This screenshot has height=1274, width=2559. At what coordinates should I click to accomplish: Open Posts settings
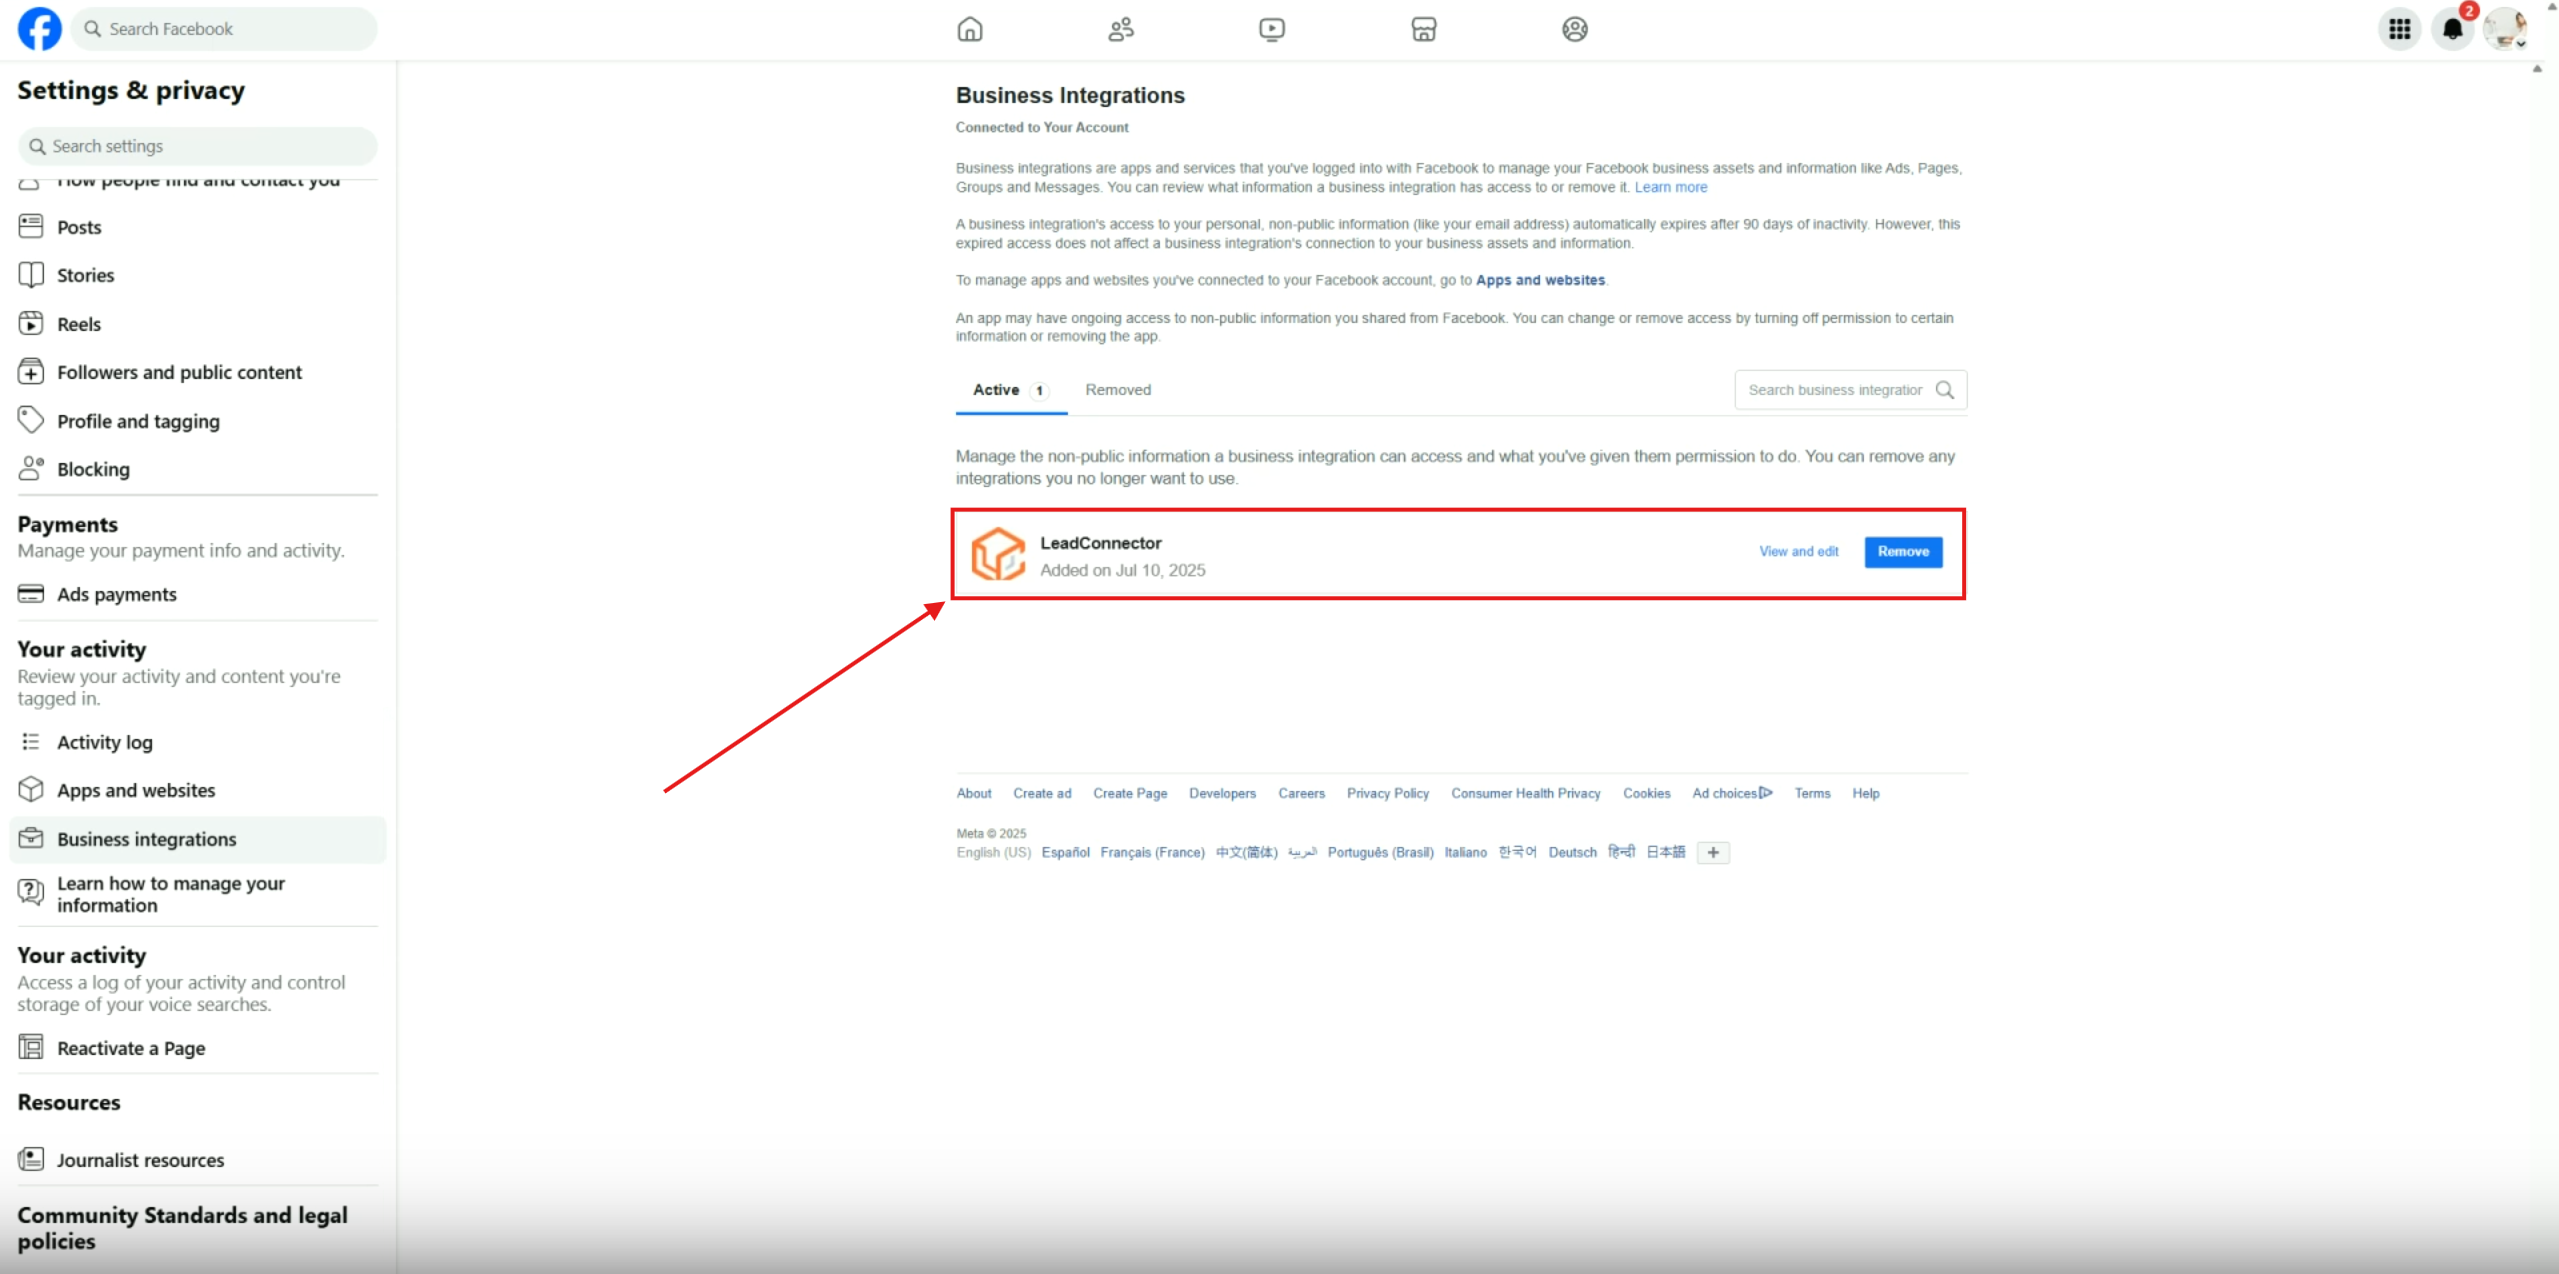point(198,227)
